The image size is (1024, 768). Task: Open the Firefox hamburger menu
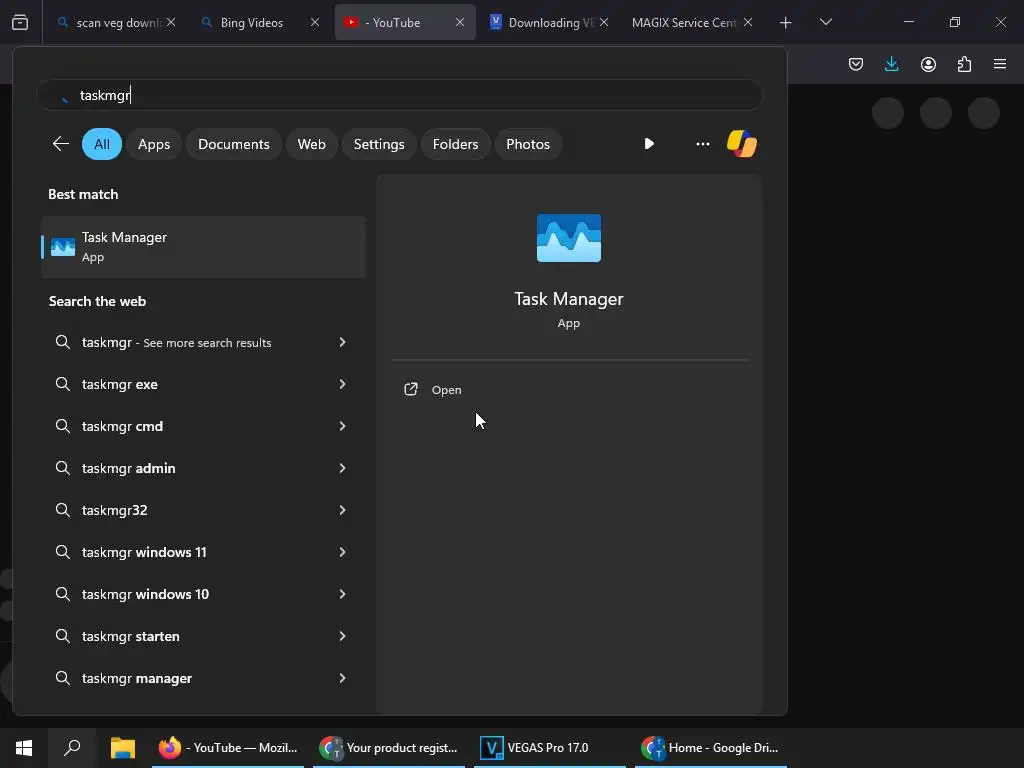click(x=1000, y=64)
